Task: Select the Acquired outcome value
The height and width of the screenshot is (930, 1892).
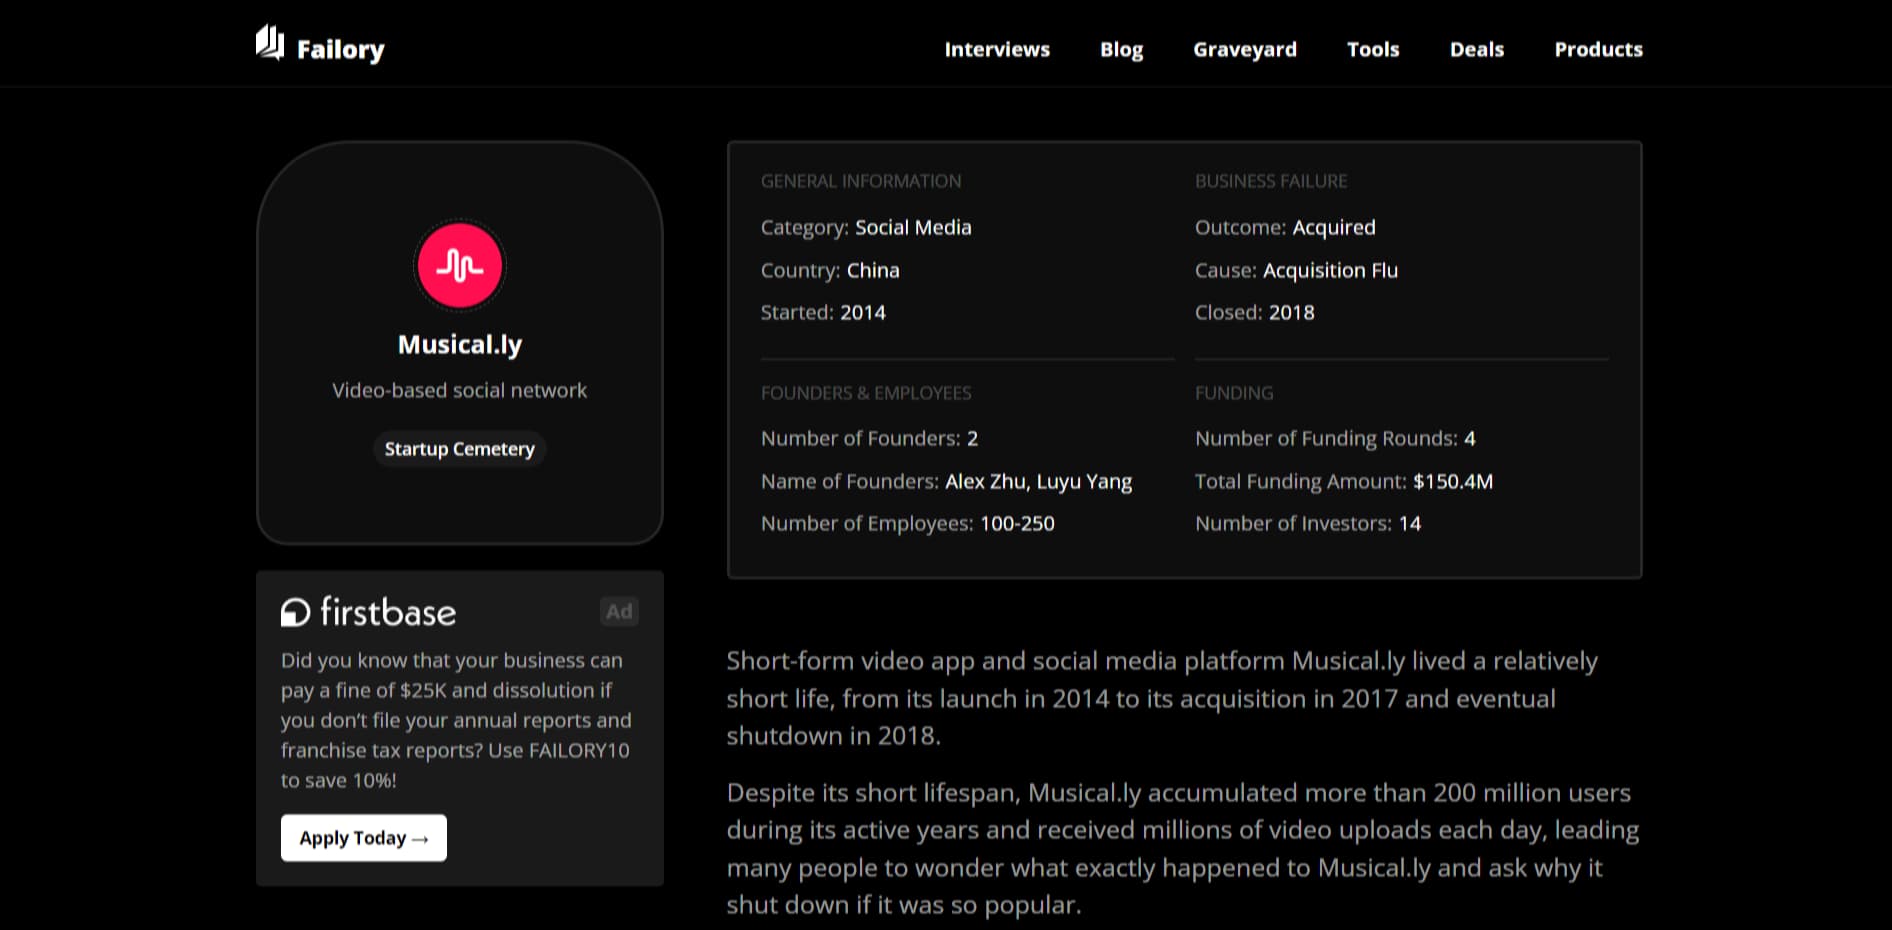Action: click(x=1334, y=227)
